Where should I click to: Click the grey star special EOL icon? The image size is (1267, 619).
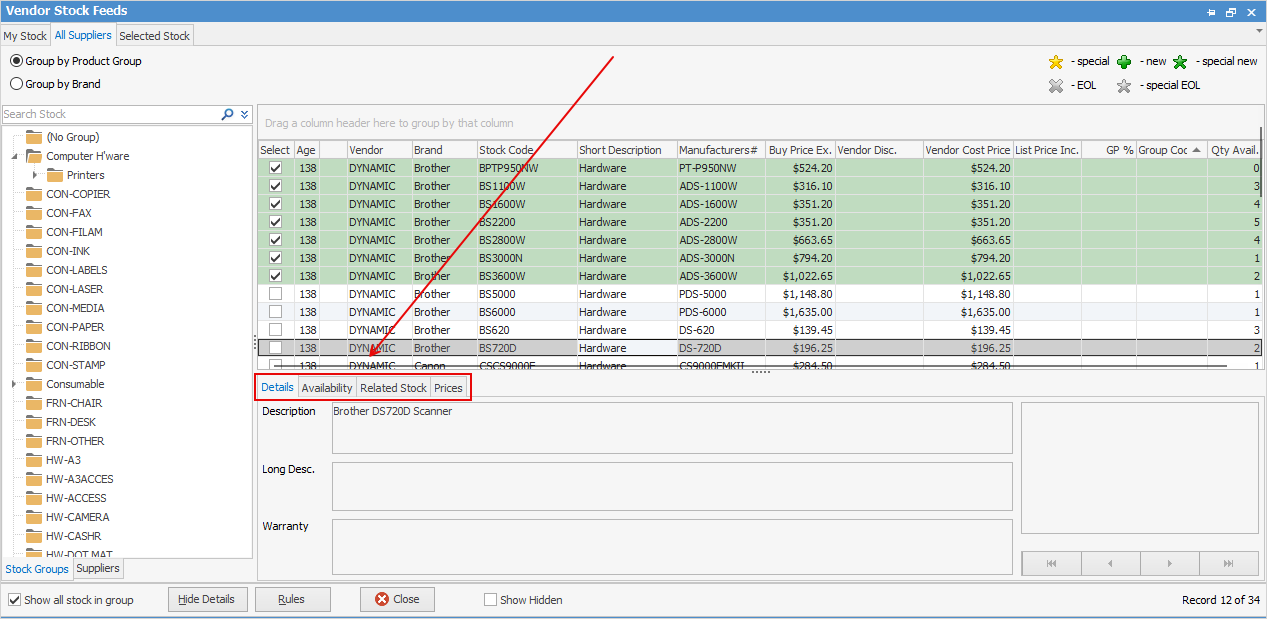point(1124,86)
